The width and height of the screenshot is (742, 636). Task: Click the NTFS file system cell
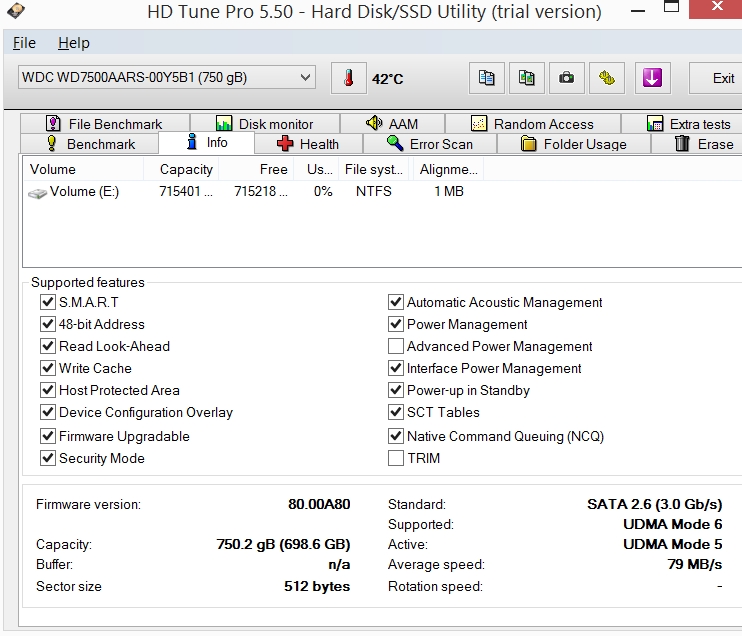pyautogui.click(x=374, y=192)
